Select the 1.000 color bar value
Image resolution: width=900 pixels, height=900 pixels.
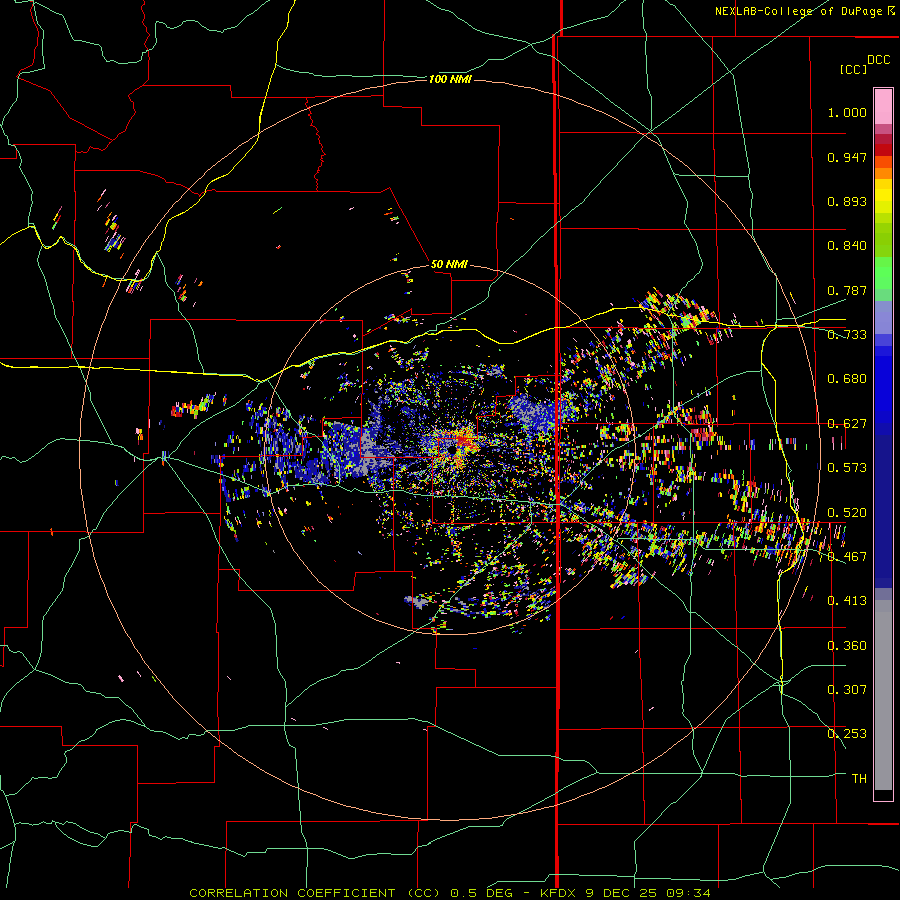pos(847,112)
